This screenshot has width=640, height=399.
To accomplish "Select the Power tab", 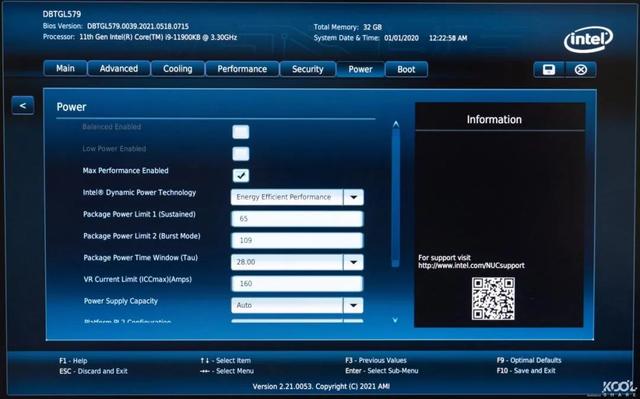I will click(360, 69).
